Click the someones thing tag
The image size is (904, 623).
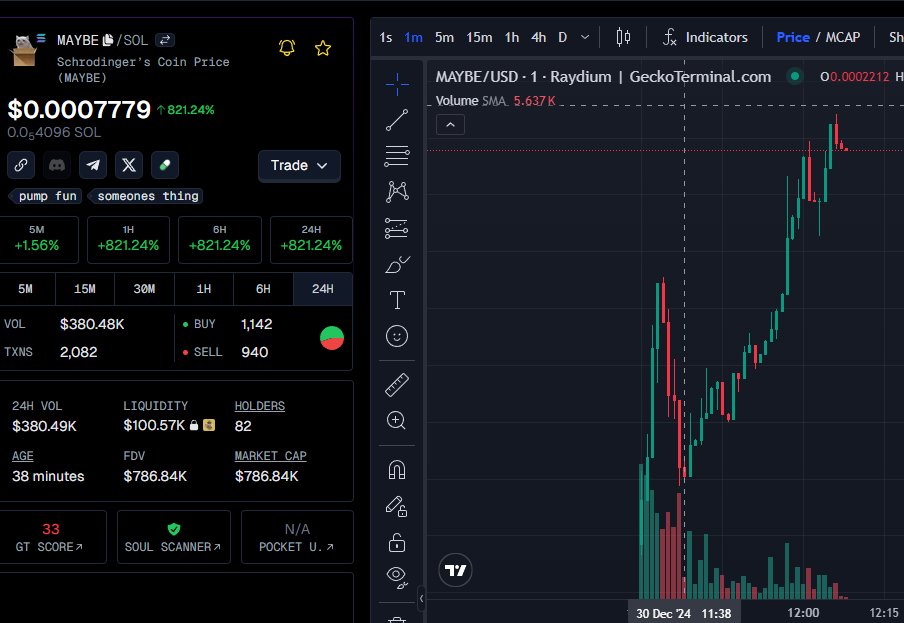click(146, 196)
